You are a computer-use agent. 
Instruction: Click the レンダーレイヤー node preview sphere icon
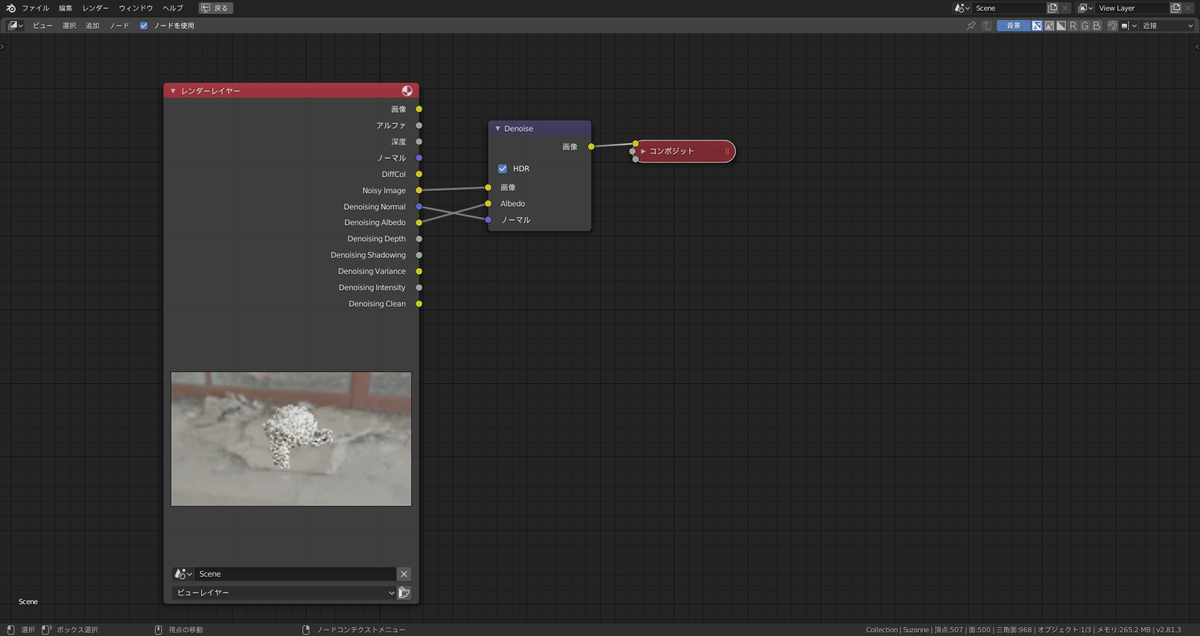tap(407, 91)
